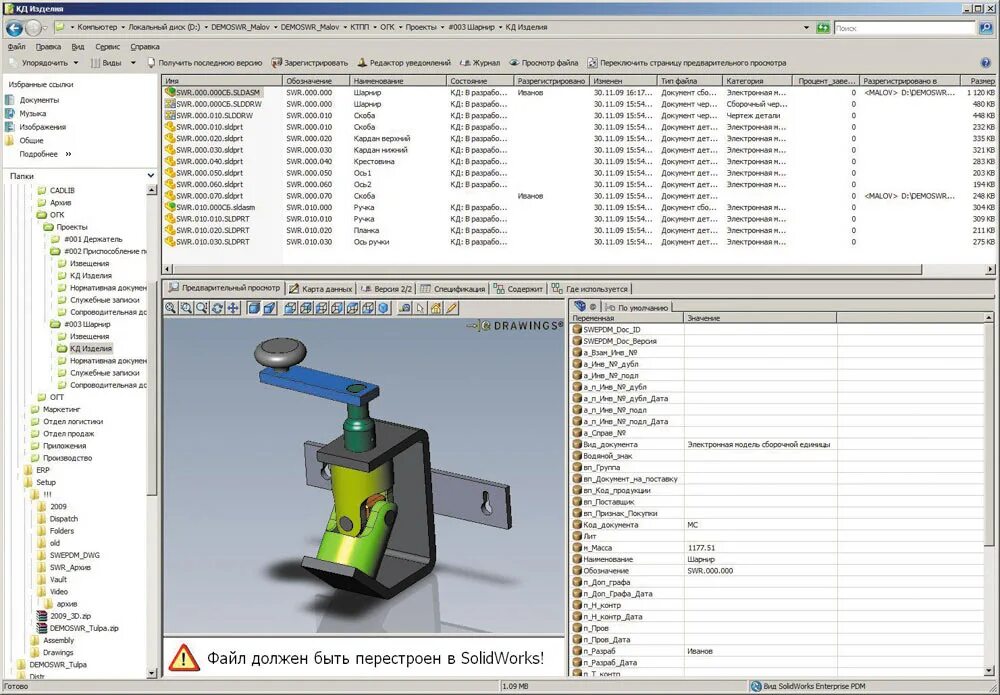This screenshot has width=1000, height=695.
Task: Select the rotate view tool in preview toolbar
Action: [217, 308]
